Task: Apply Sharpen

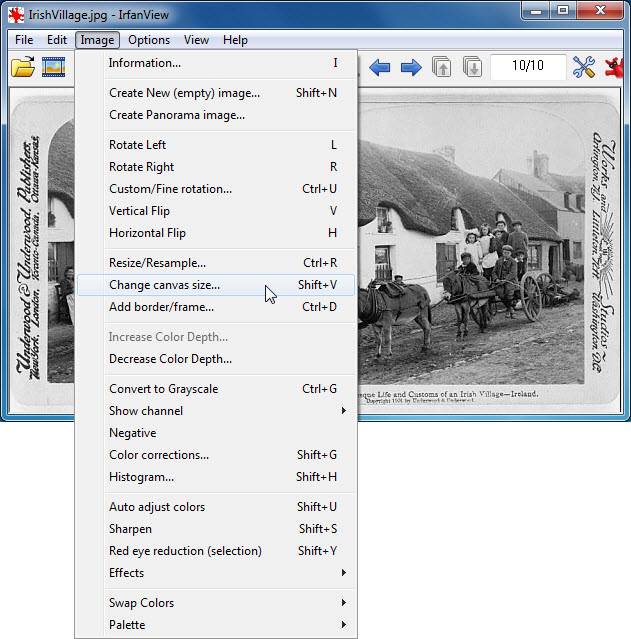Action: click(x=216, y=529)
